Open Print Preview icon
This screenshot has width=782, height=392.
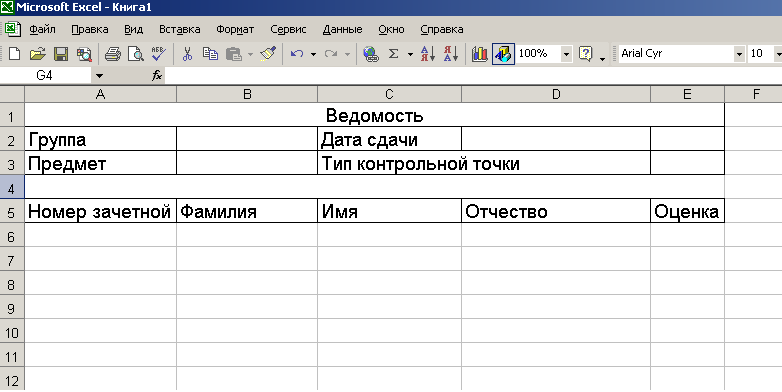tap(136, 53)
